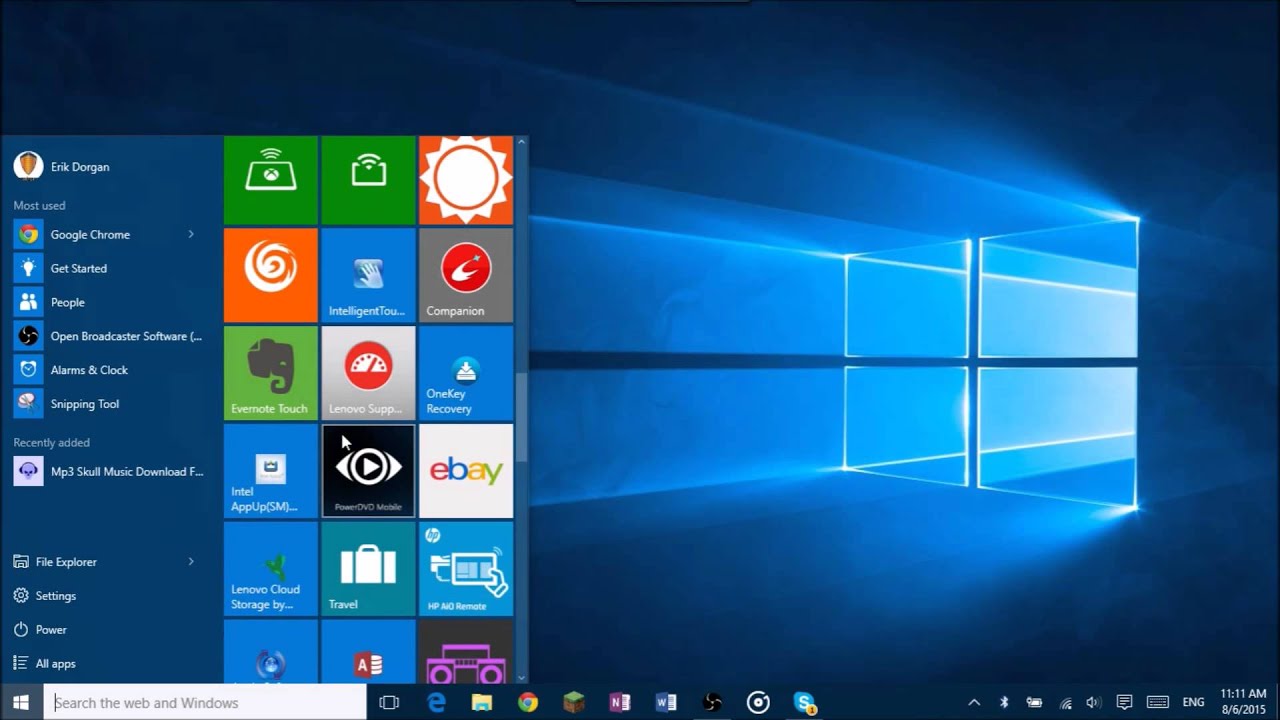Launch Chrome from the taskbar
This screenshot has width=1280, height=720.
528,702
